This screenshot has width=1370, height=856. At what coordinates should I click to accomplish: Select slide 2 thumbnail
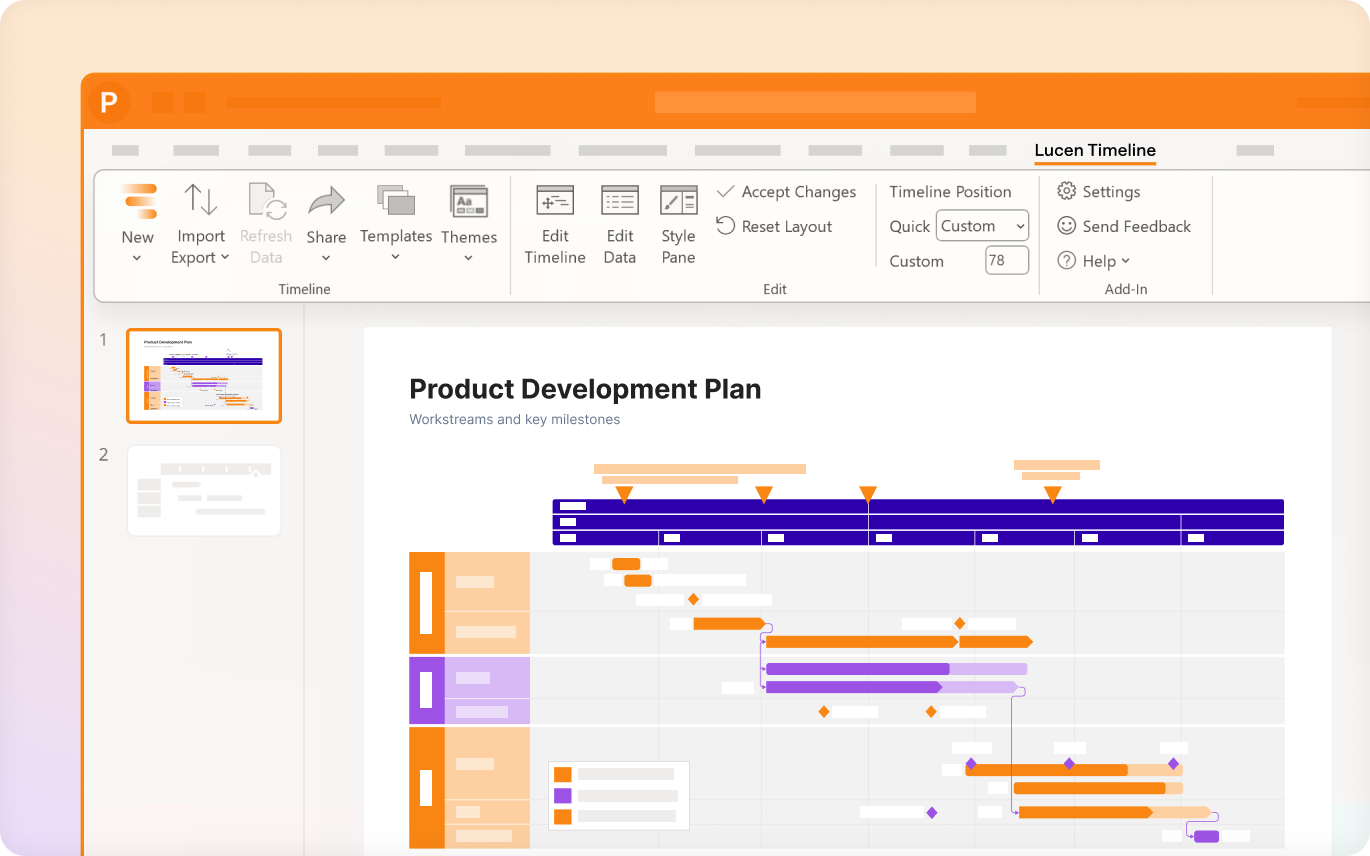(204, 491)
